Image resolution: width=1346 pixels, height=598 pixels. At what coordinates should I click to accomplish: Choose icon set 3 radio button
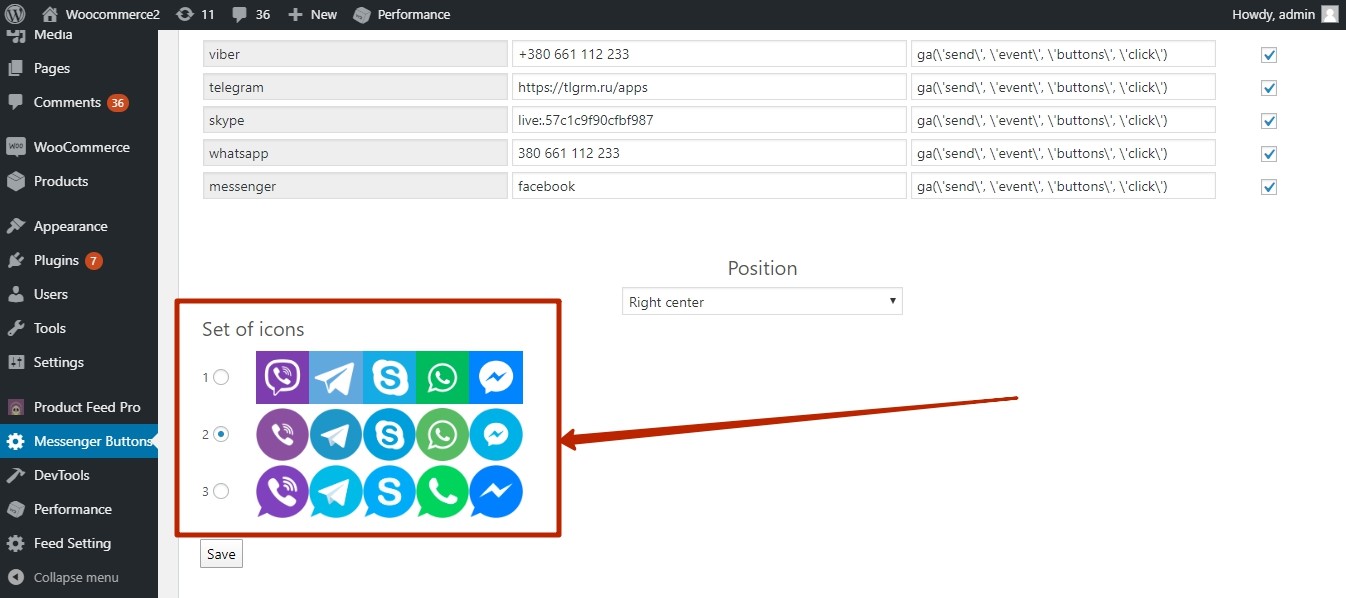click(x=221, y=491)
